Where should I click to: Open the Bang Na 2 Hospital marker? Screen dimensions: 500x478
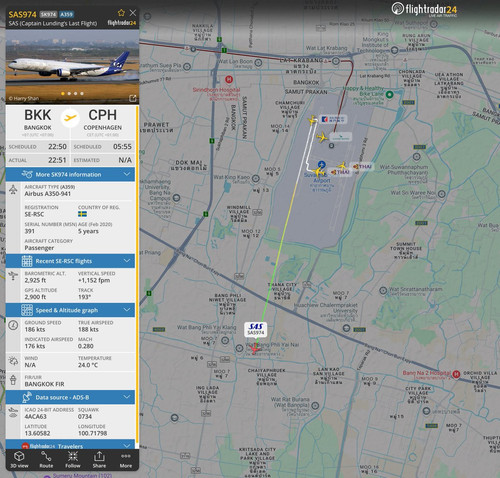[x=456, y=374]
